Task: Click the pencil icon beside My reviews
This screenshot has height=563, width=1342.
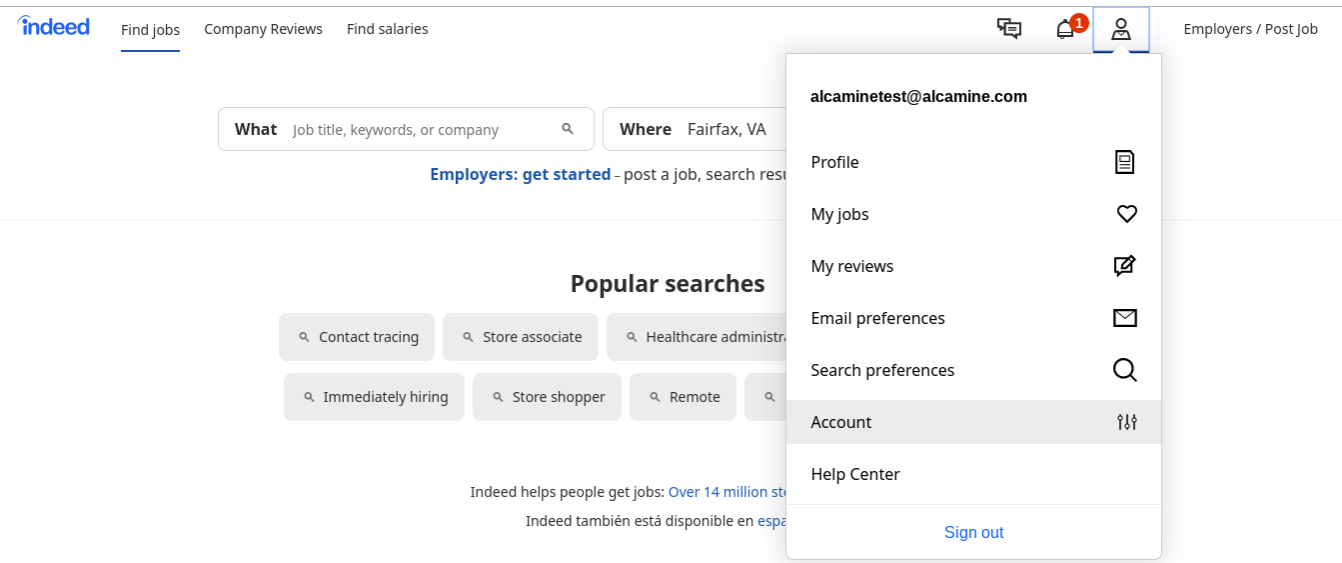Action: coord(1125,266)
